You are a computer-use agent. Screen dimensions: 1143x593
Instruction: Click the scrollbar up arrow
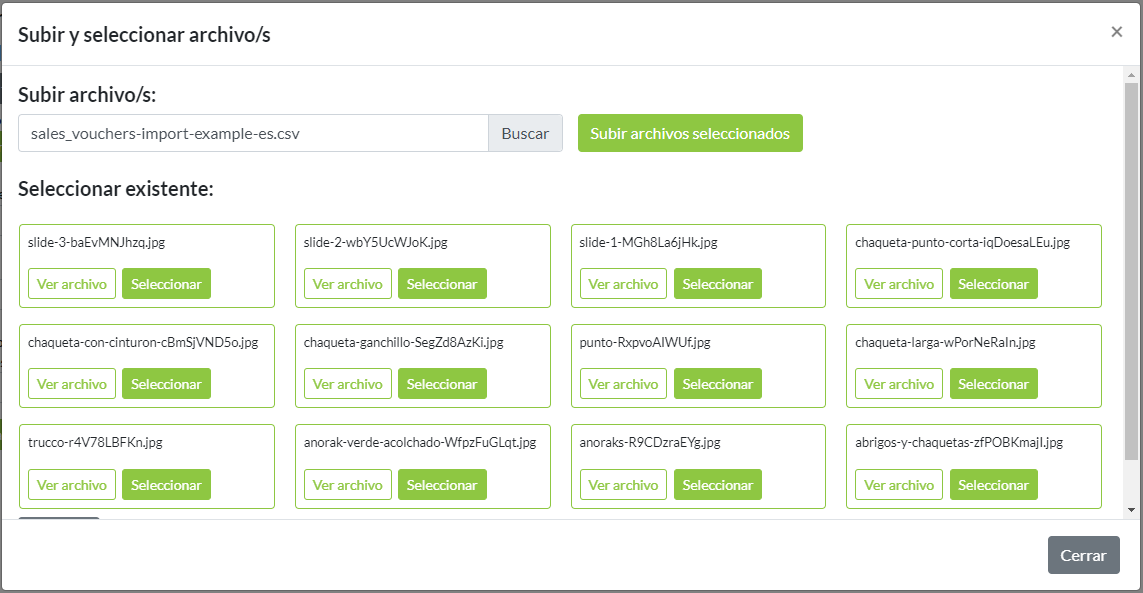tap(1131, 75)
